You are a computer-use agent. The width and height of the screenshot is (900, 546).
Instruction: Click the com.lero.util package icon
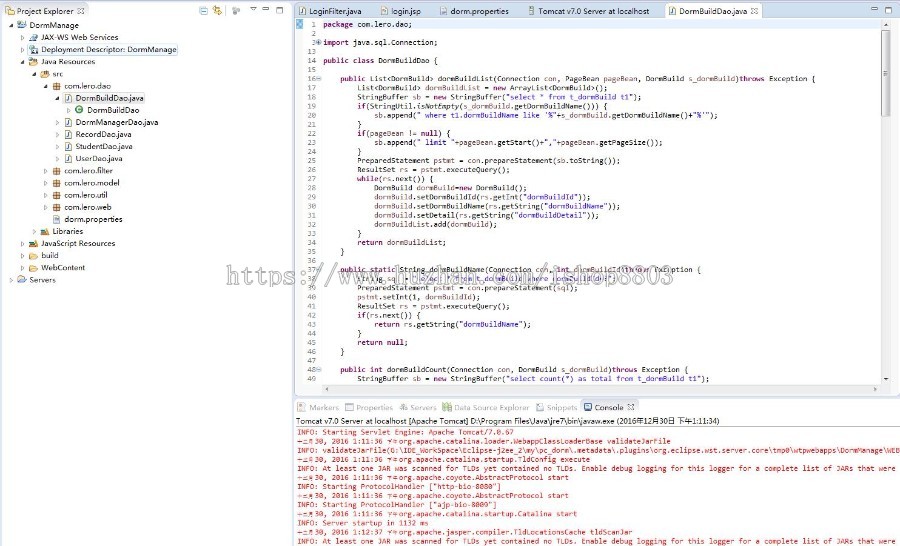56,195
